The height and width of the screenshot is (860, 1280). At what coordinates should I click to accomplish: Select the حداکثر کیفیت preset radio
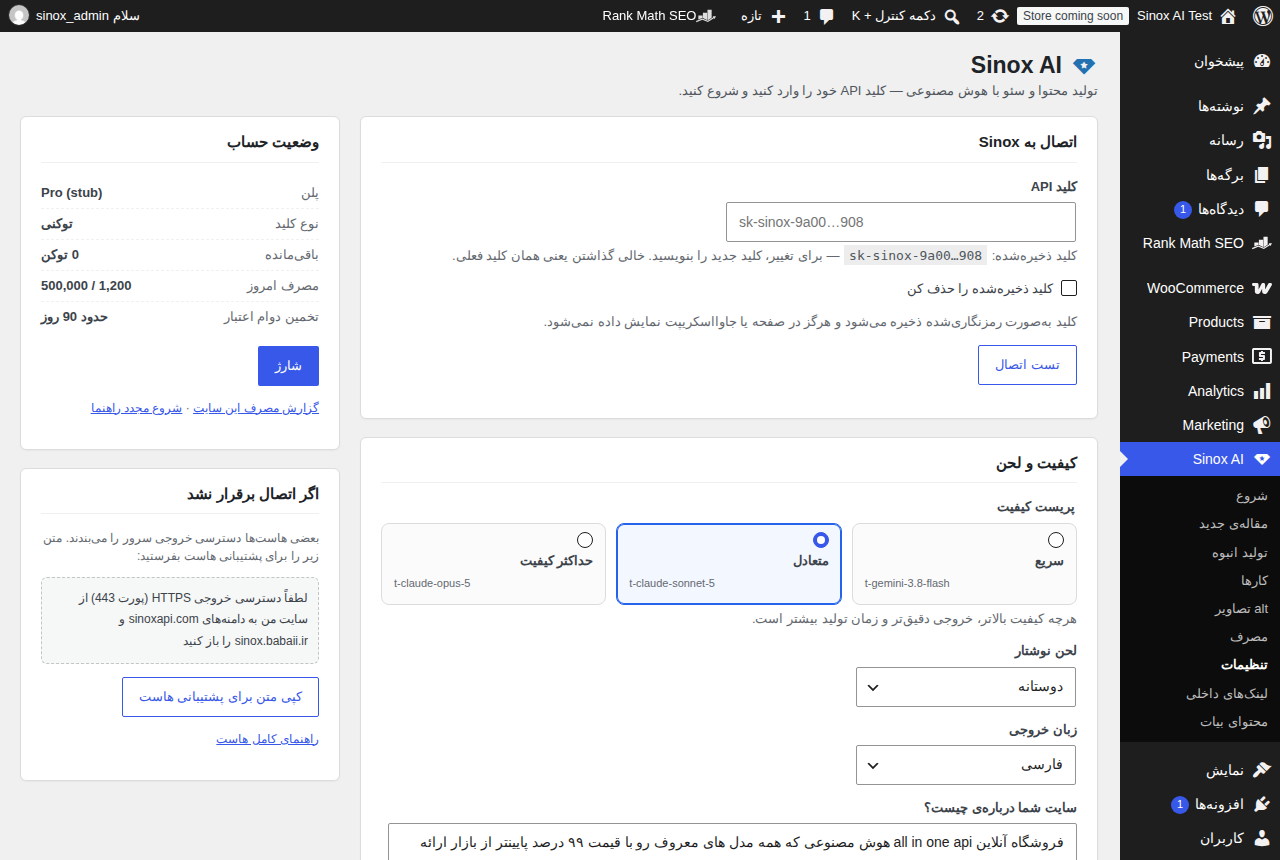coord(585,540)
